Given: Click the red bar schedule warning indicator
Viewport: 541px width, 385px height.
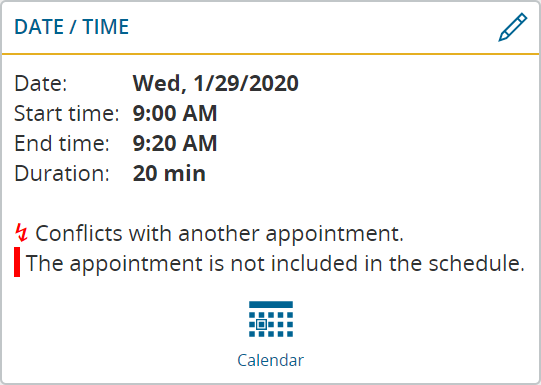Looking at the screenshot, I should coord(17,262).
